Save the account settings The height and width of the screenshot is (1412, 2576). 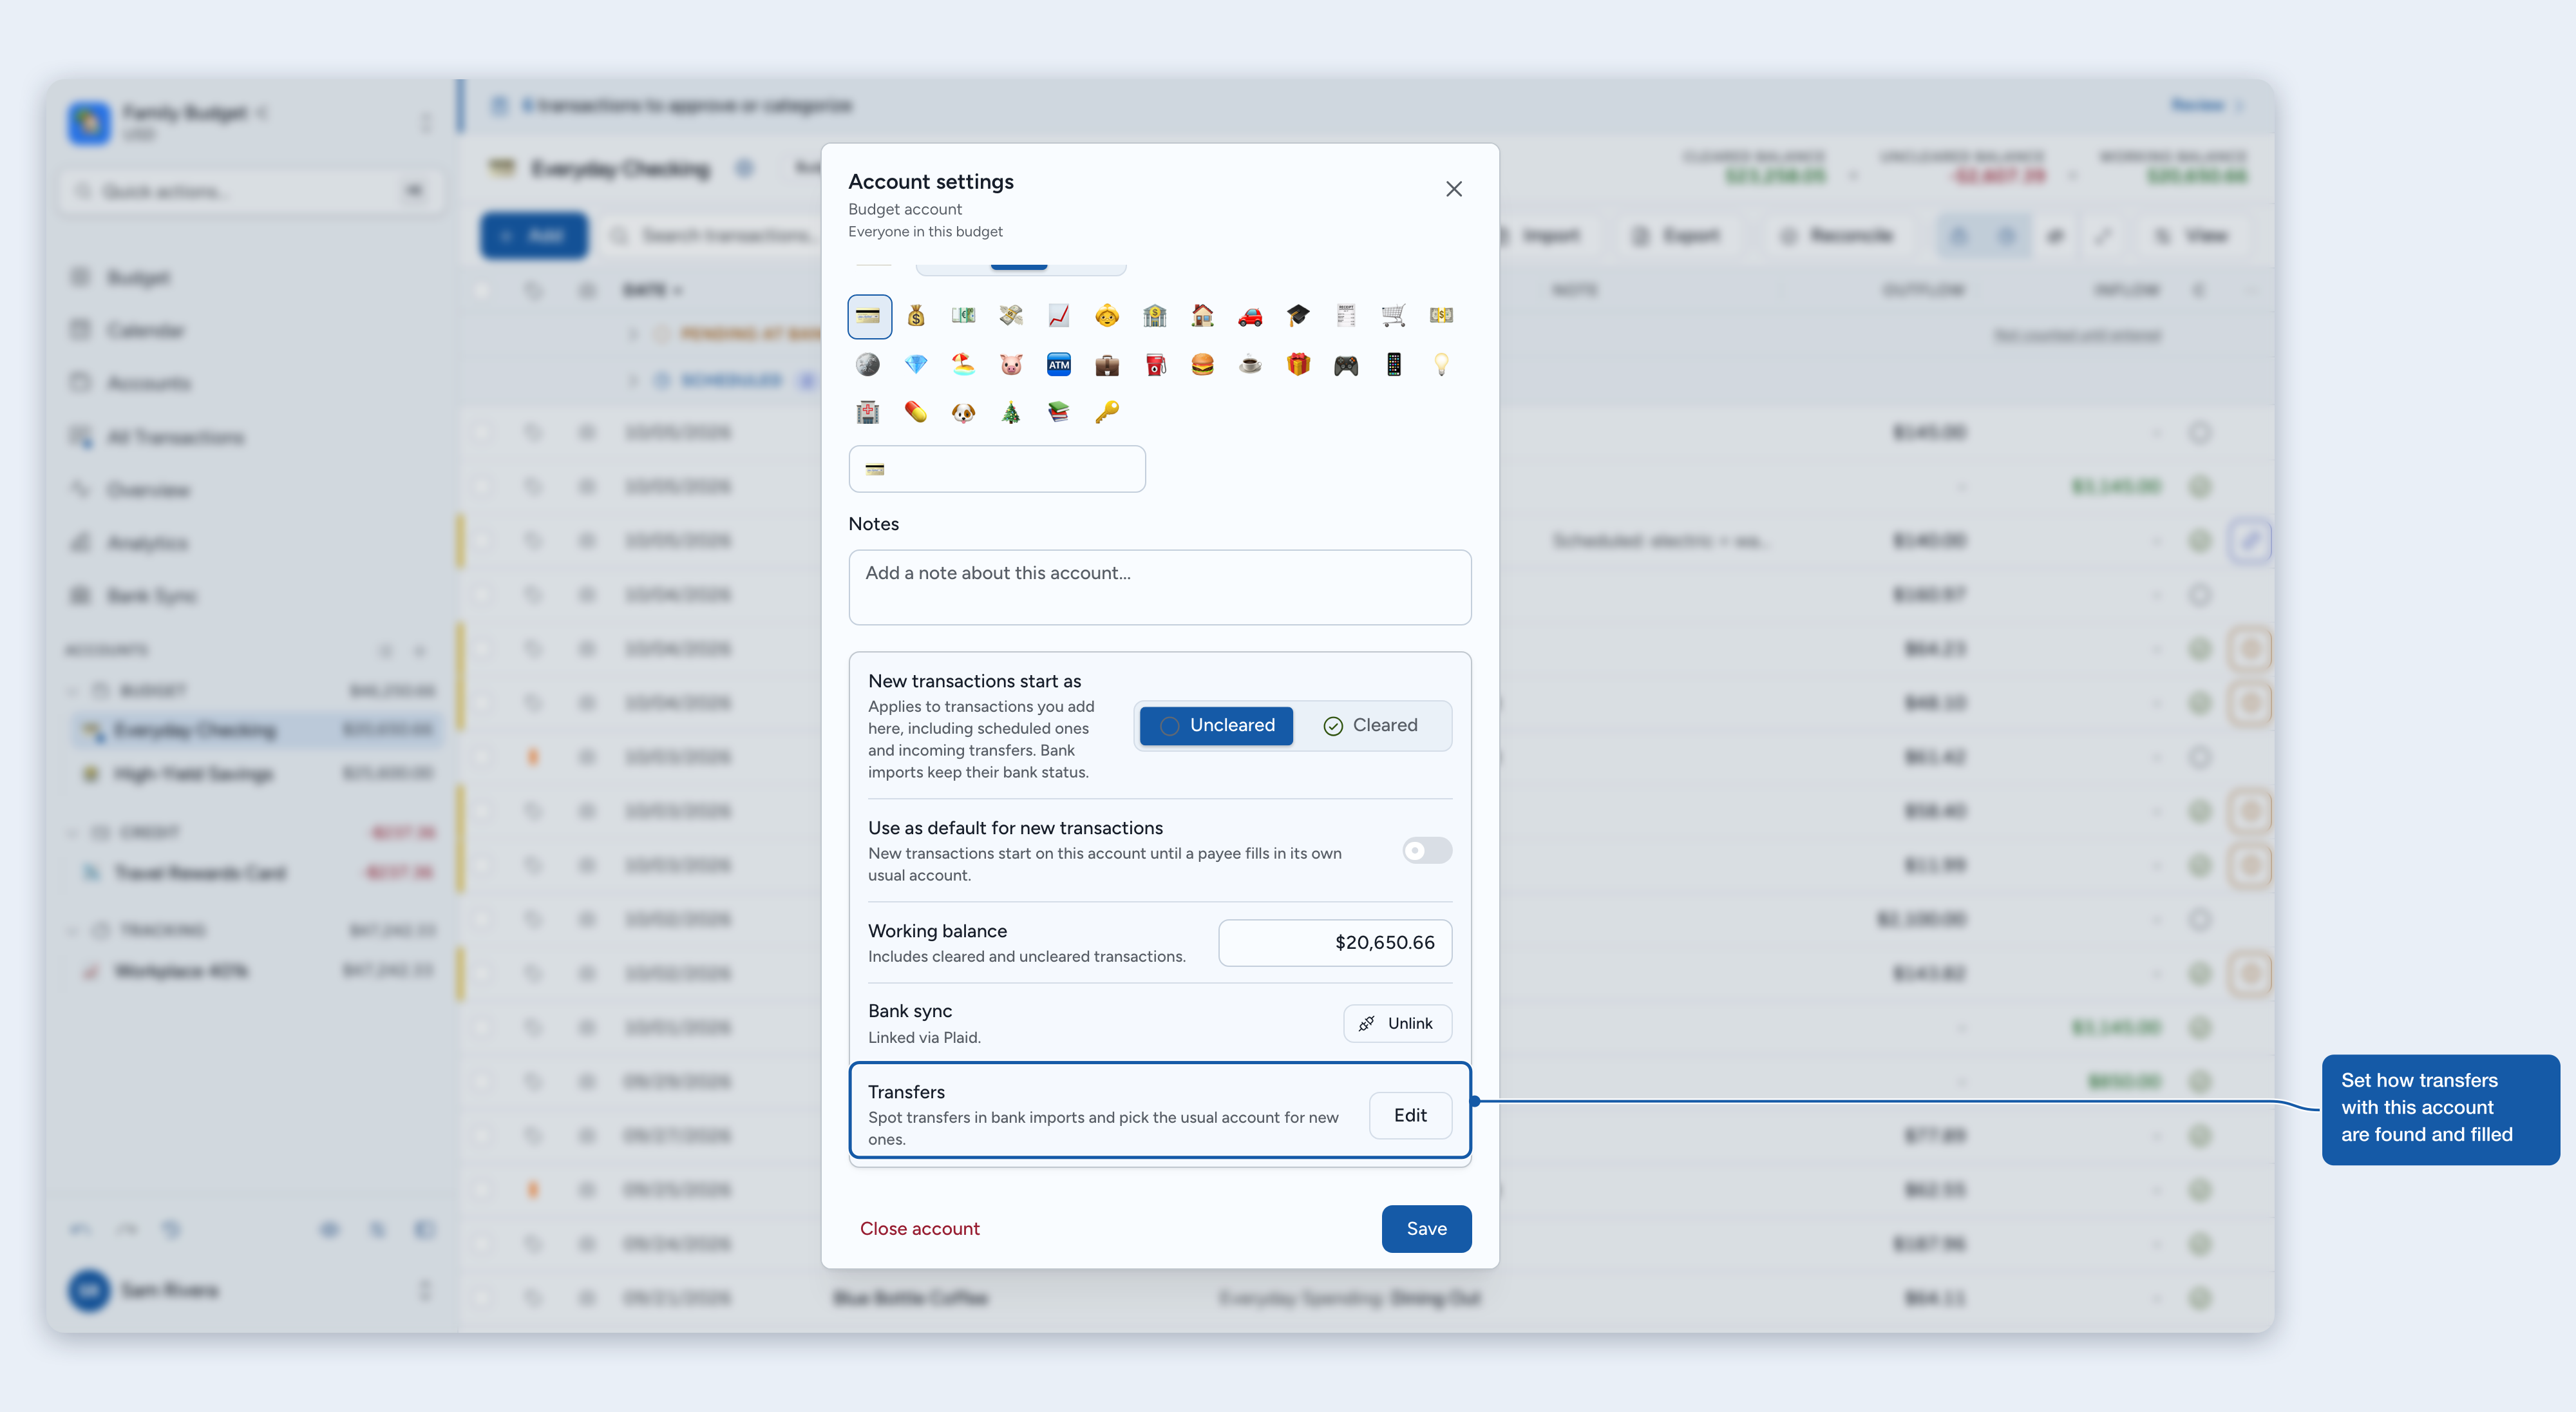point(1426,1229)
